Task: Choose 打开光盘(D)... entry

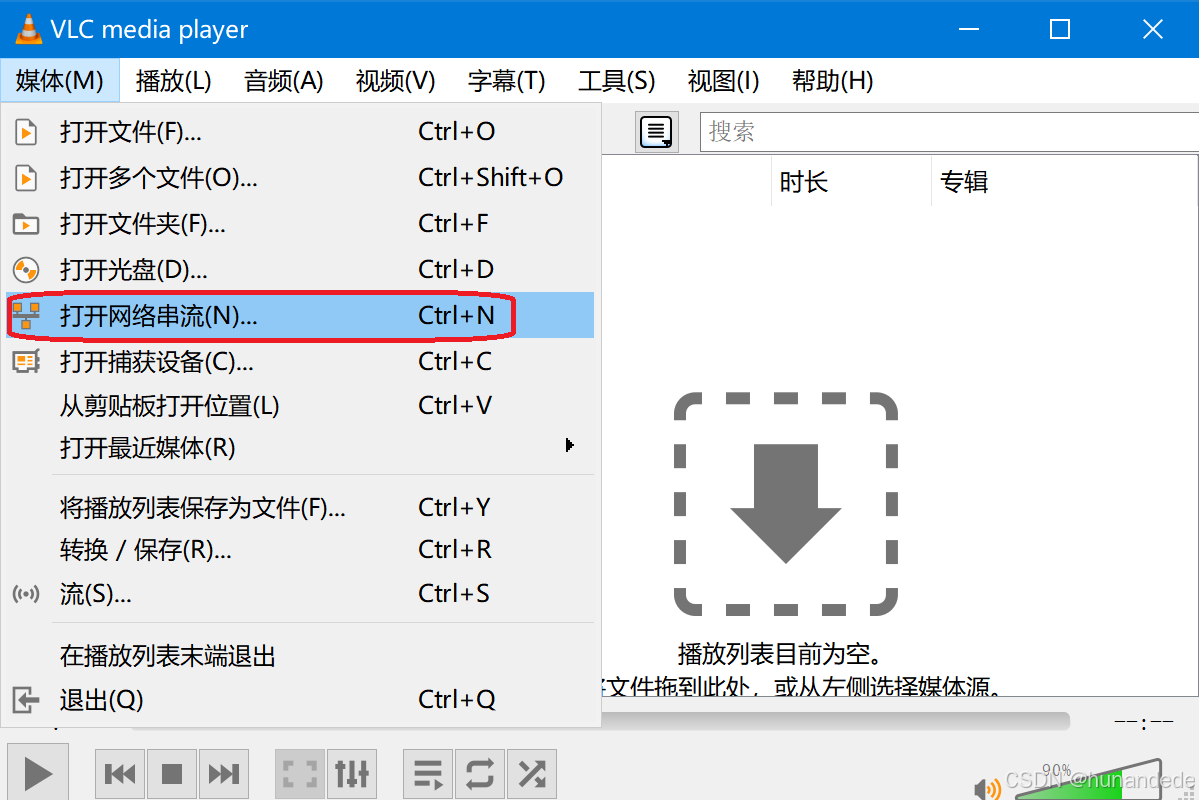Action: coord(300,270)
